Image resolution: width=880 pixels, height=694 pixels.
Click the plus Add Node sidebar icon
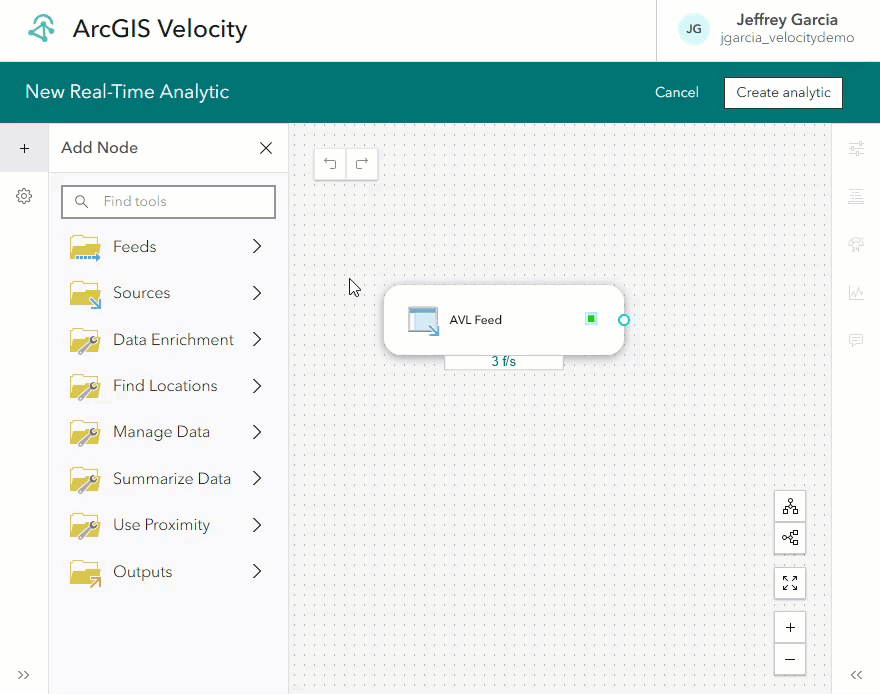(24, 149)
